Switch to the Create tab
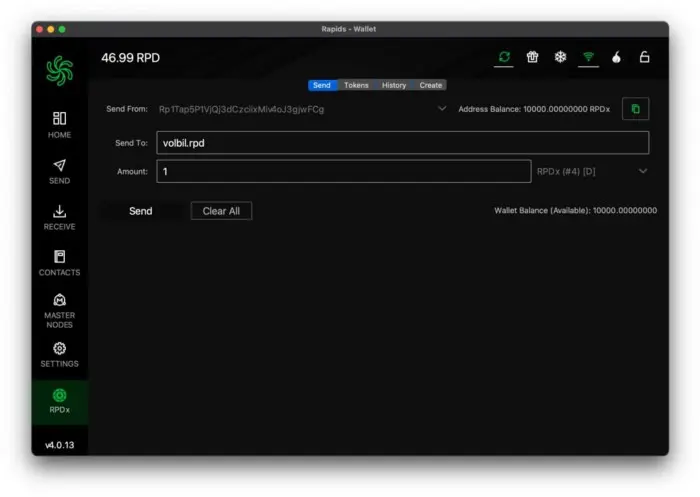Viewport: 700px width, 497px height. click(x=430, y=85)
